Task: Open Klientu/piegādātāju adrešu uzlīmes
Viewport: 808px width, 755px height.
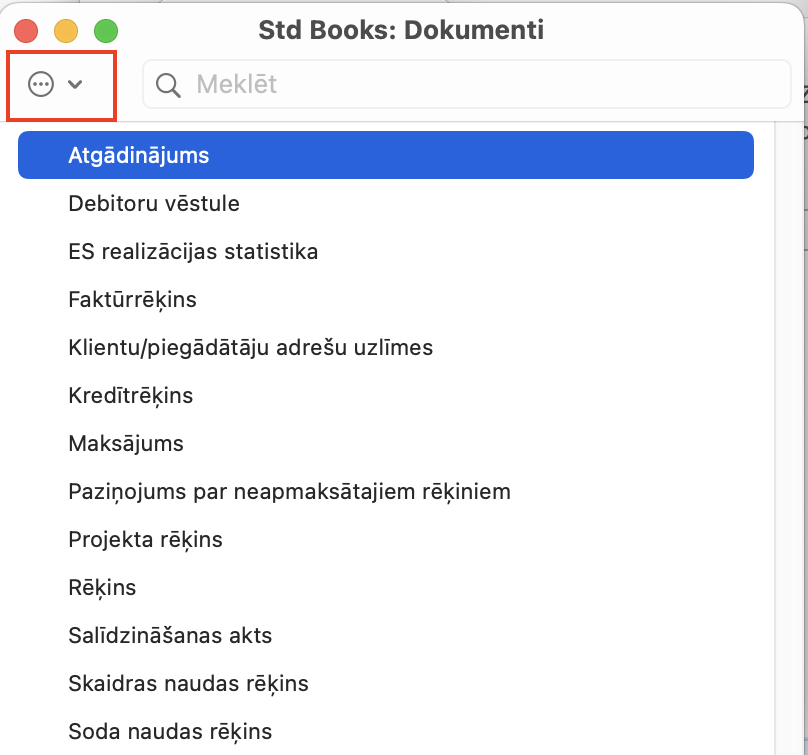Action: [x=250, y=348]
